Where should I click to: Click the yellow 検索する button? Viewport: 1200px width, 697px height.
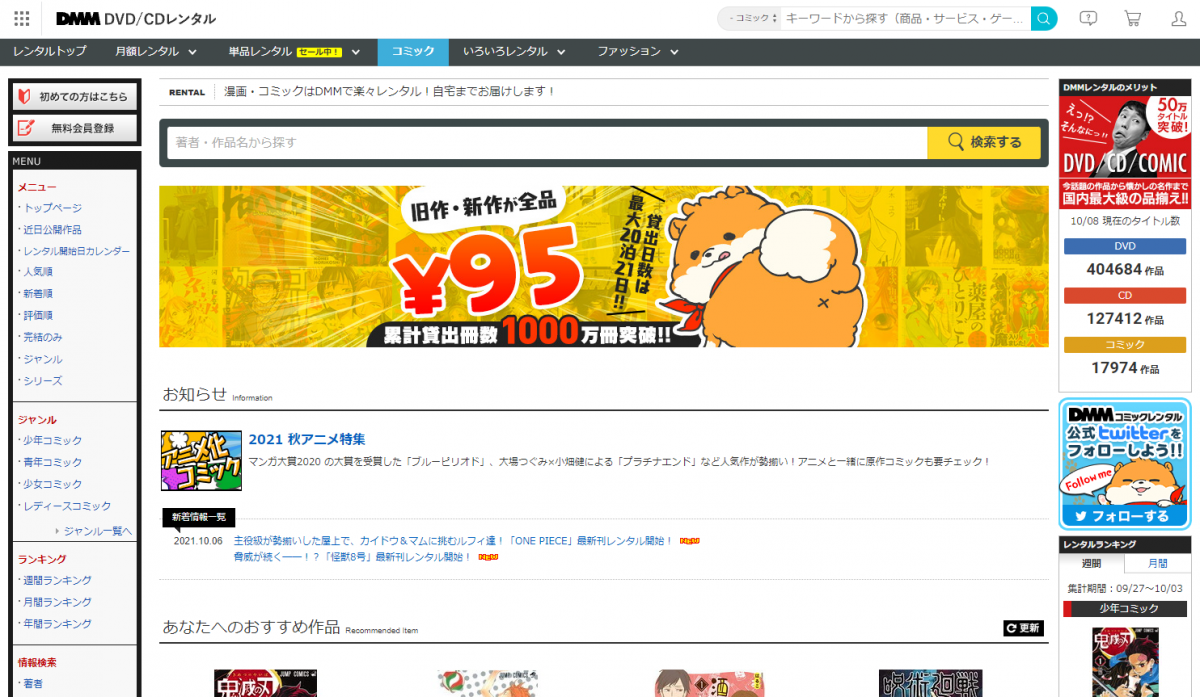click(x=984, y=142)
